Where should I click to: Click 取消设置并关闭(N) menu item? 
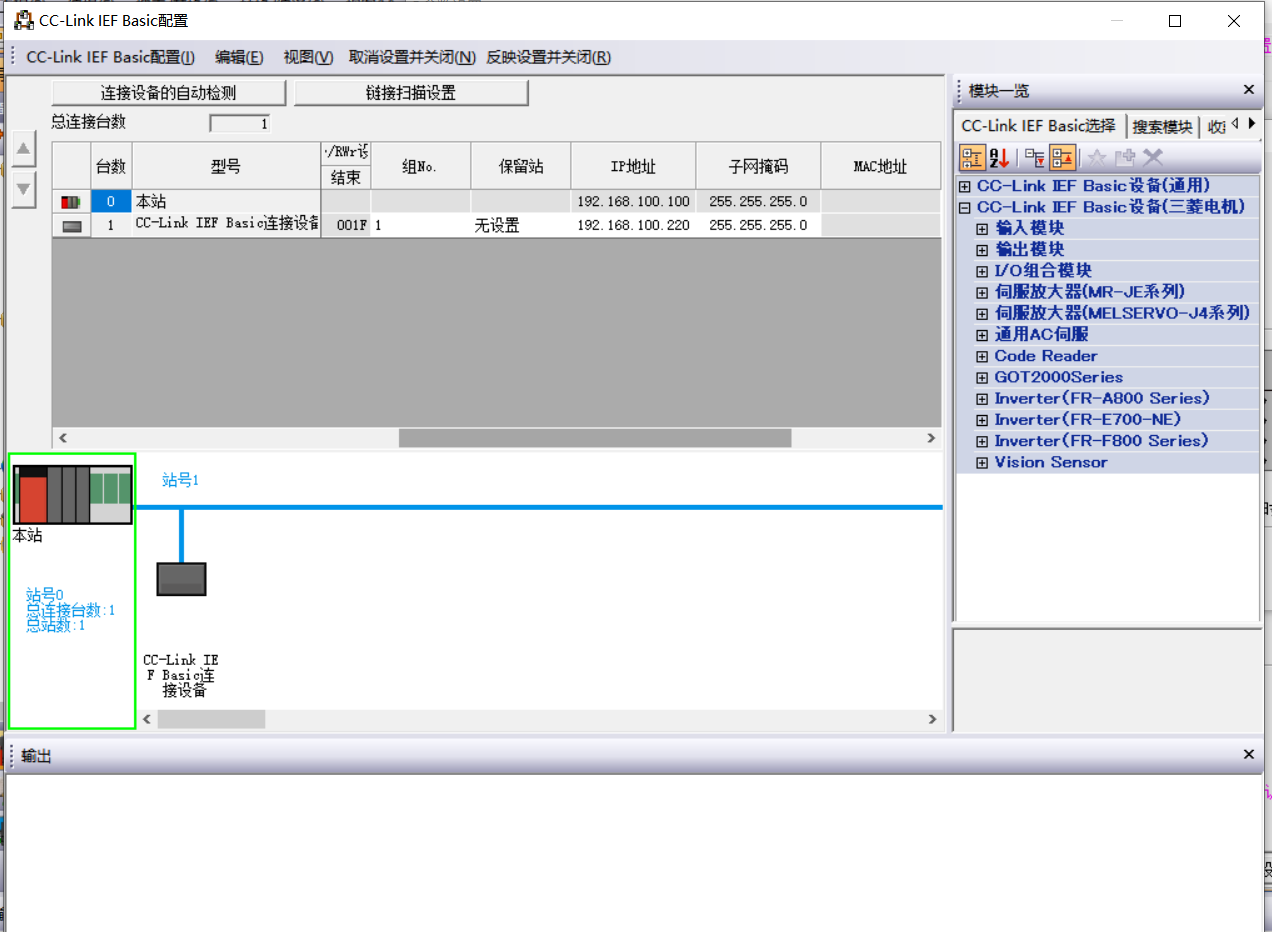pos(411,57)
